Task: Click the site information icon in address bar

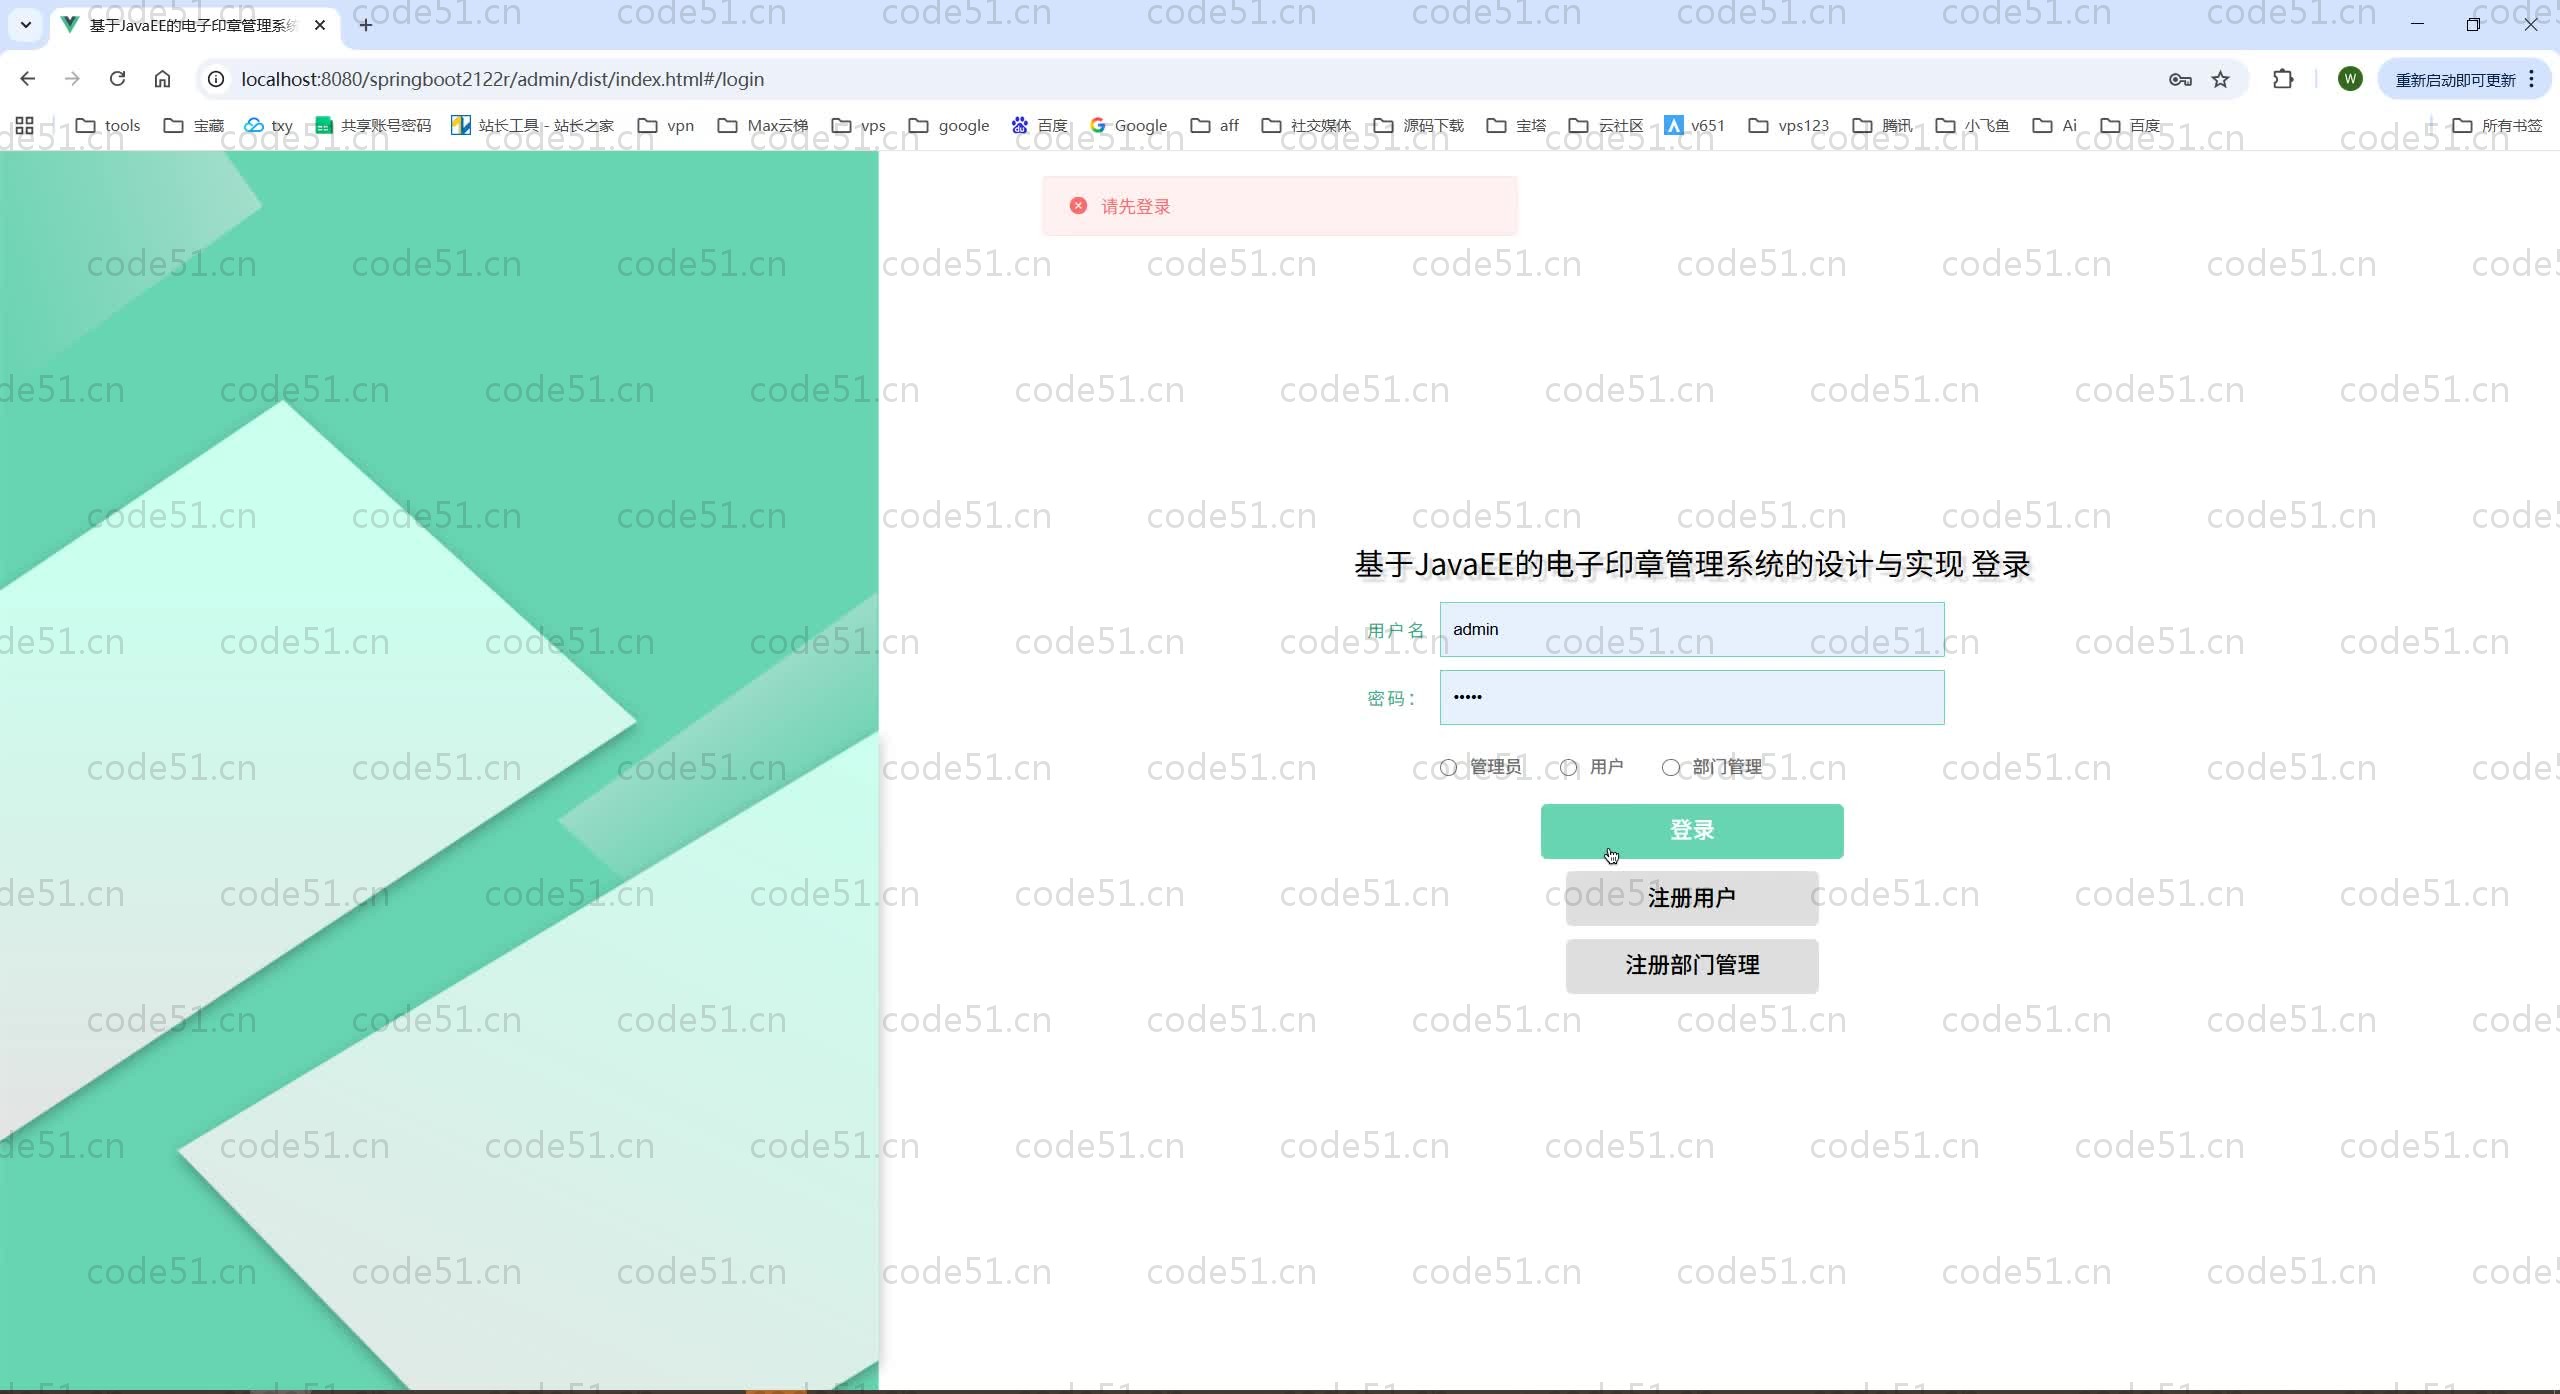Action: pos(216,79)
